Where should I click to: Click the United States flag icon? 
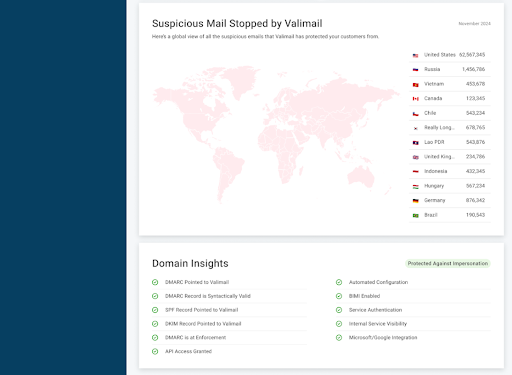pos(415,55)
